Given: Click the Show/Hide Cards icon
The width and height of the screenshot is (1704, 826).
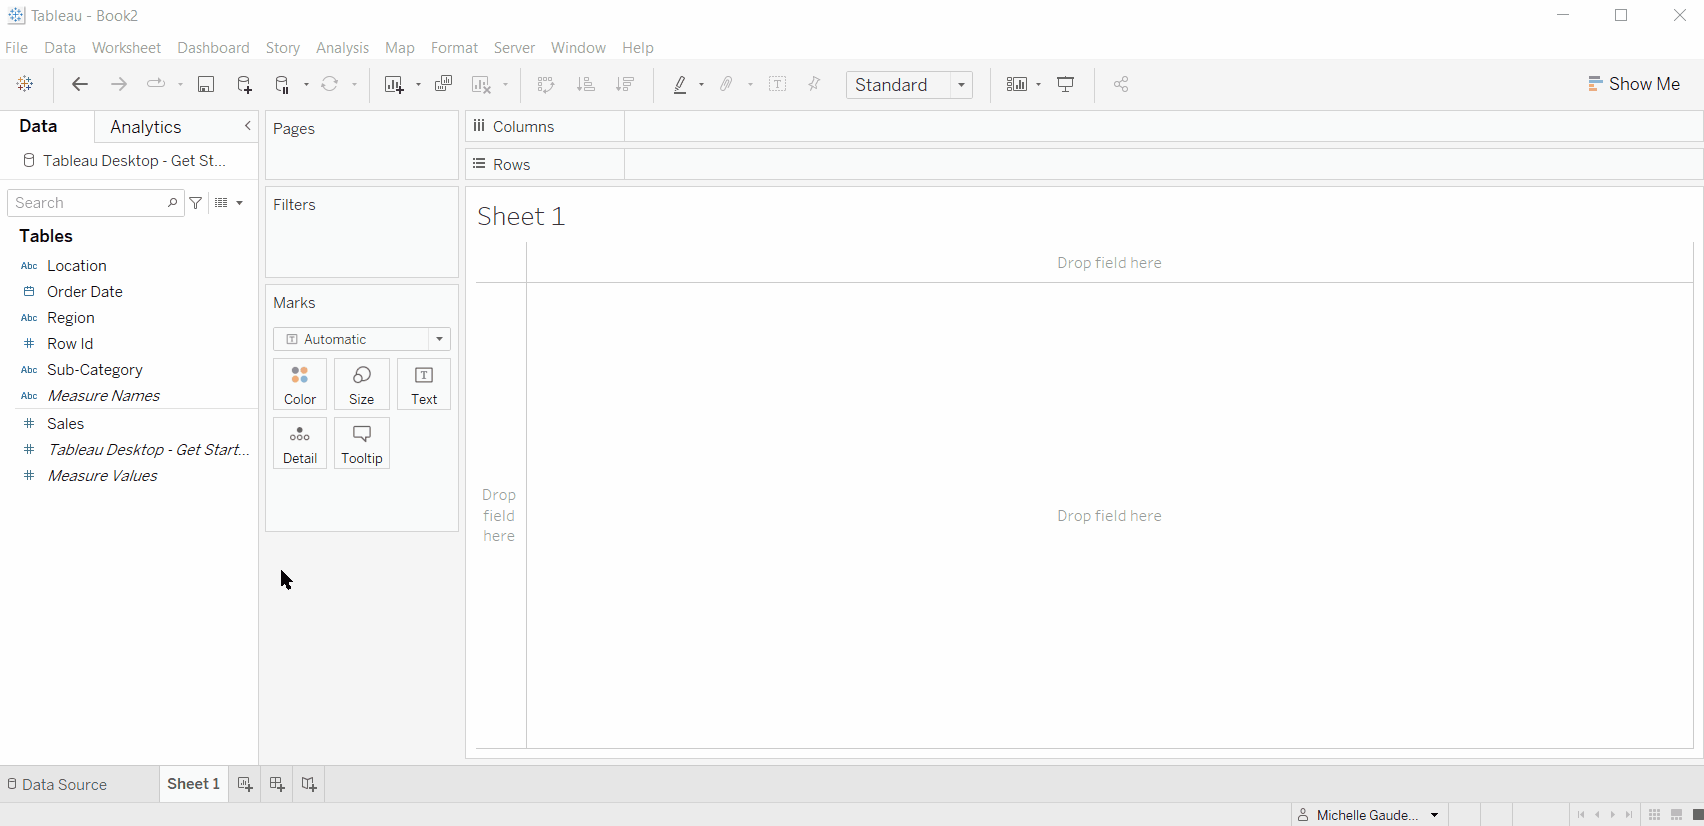Looking at the screenshot, I should (x=1017, y=85).
